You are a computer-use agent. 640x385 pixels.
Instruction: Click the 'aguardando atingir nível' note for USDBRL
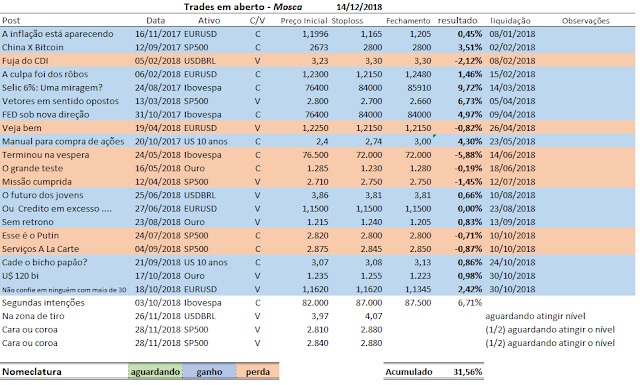535,316
